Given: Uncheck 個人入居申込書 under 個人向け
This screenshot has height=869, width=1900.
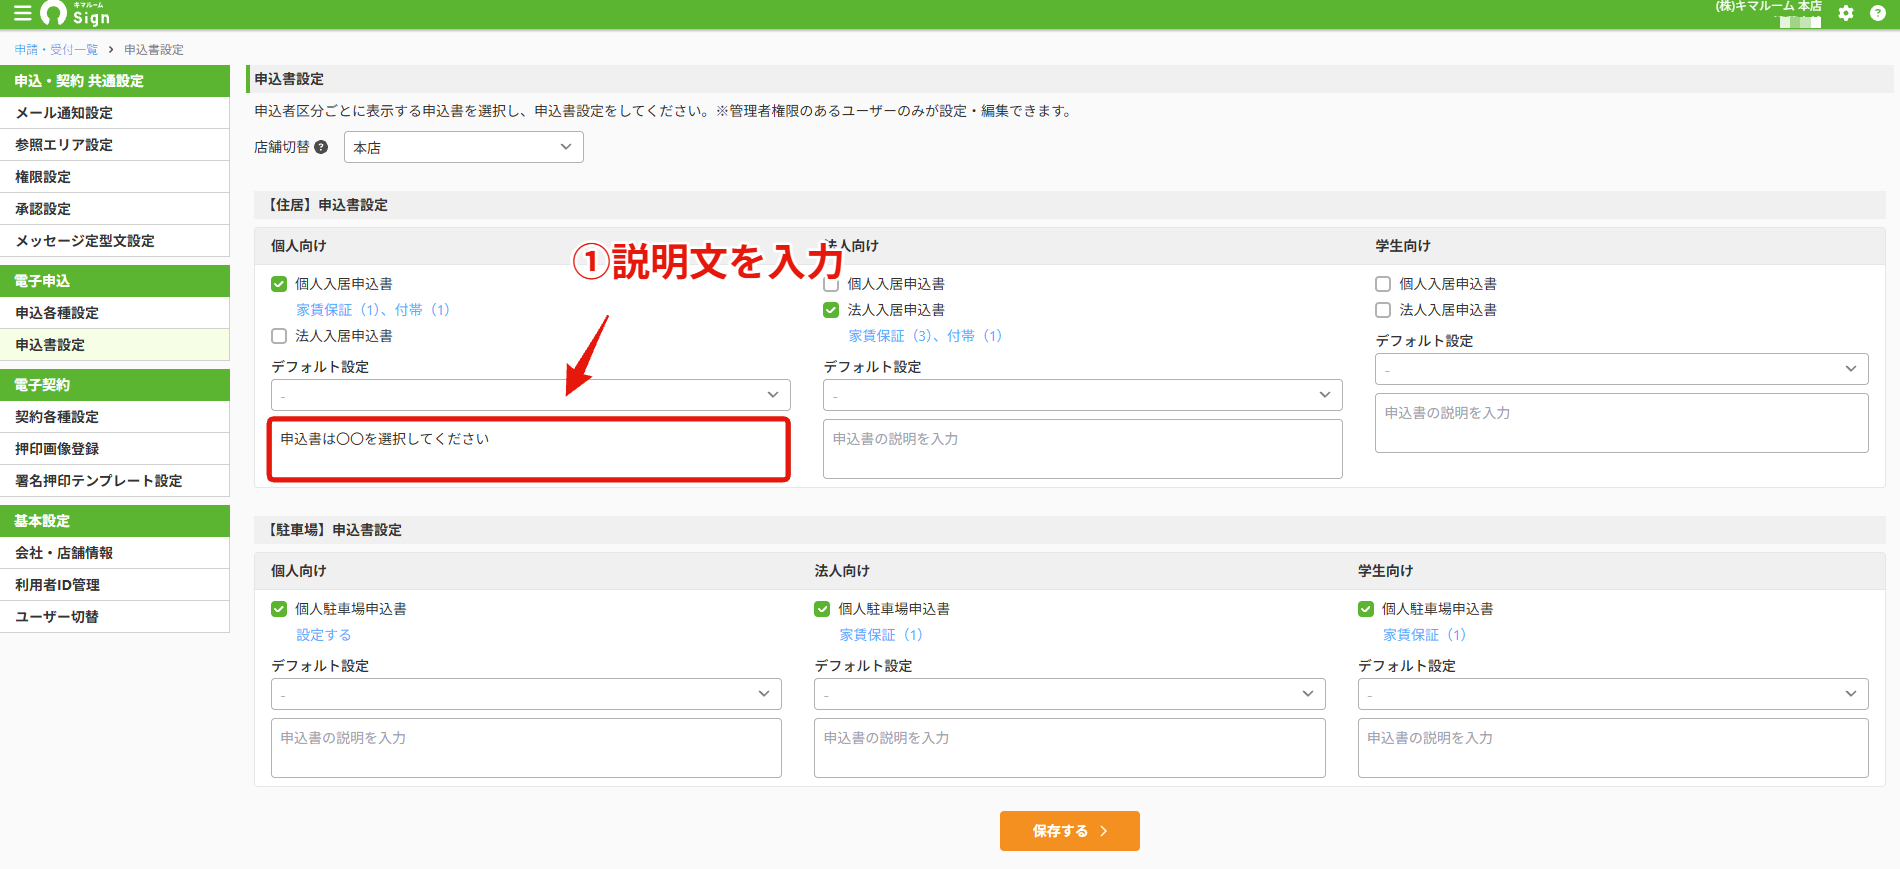Looking at the screenshot, I should (279, 284).
